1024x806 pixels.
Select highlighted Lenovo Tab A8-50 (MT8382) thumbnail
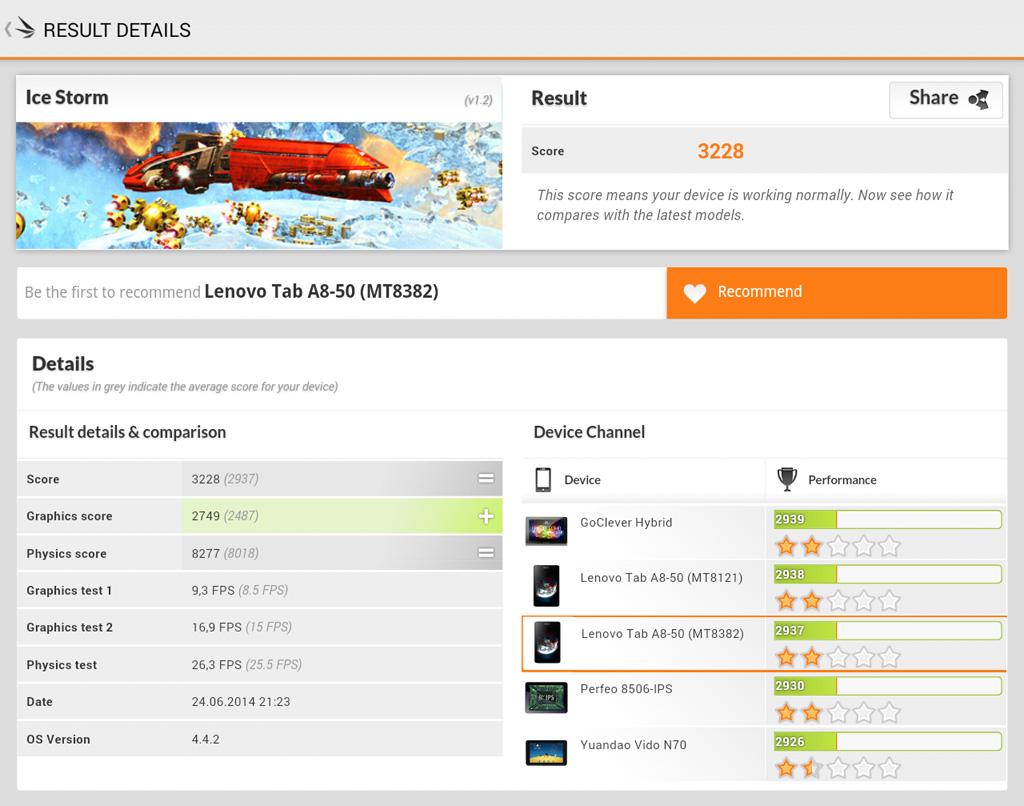point(547,642)
